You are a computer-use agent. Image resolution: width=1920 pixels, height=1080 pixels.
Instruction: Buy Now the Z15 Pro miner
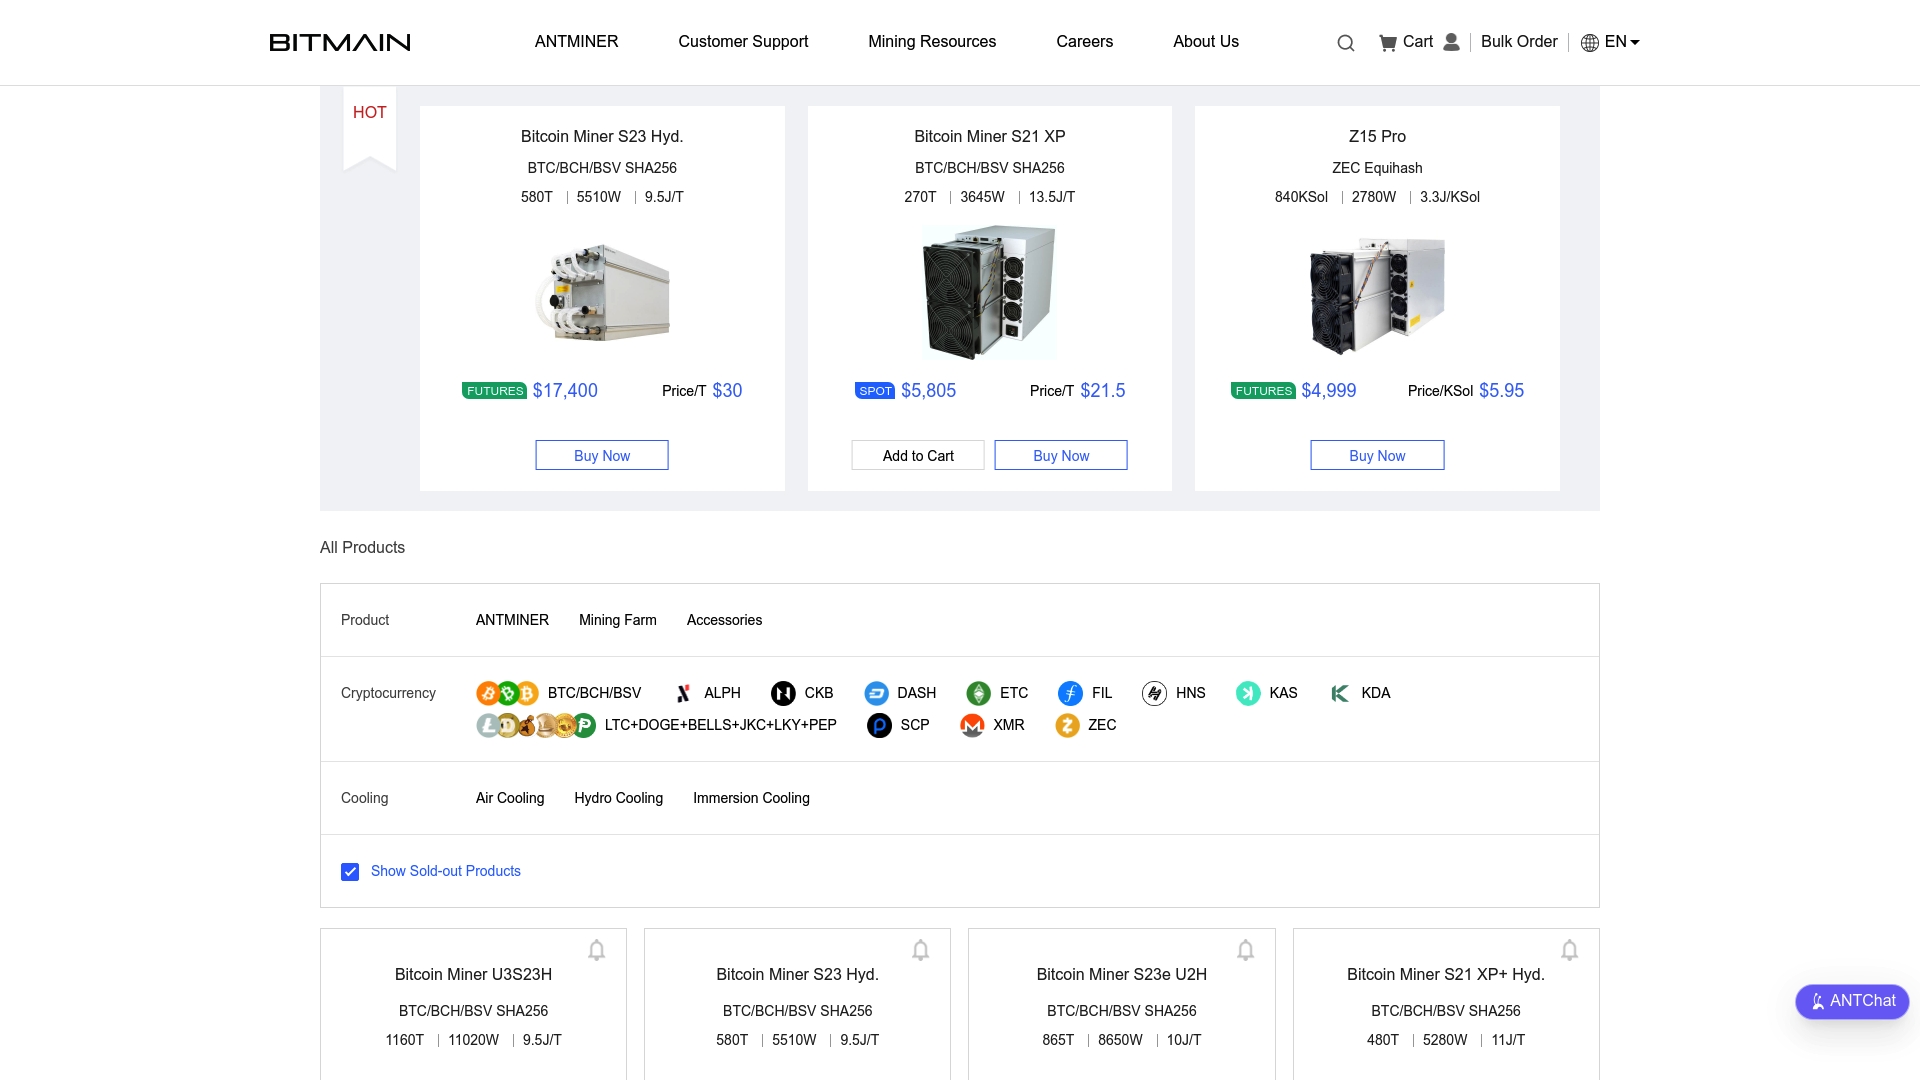point(1377,455)
